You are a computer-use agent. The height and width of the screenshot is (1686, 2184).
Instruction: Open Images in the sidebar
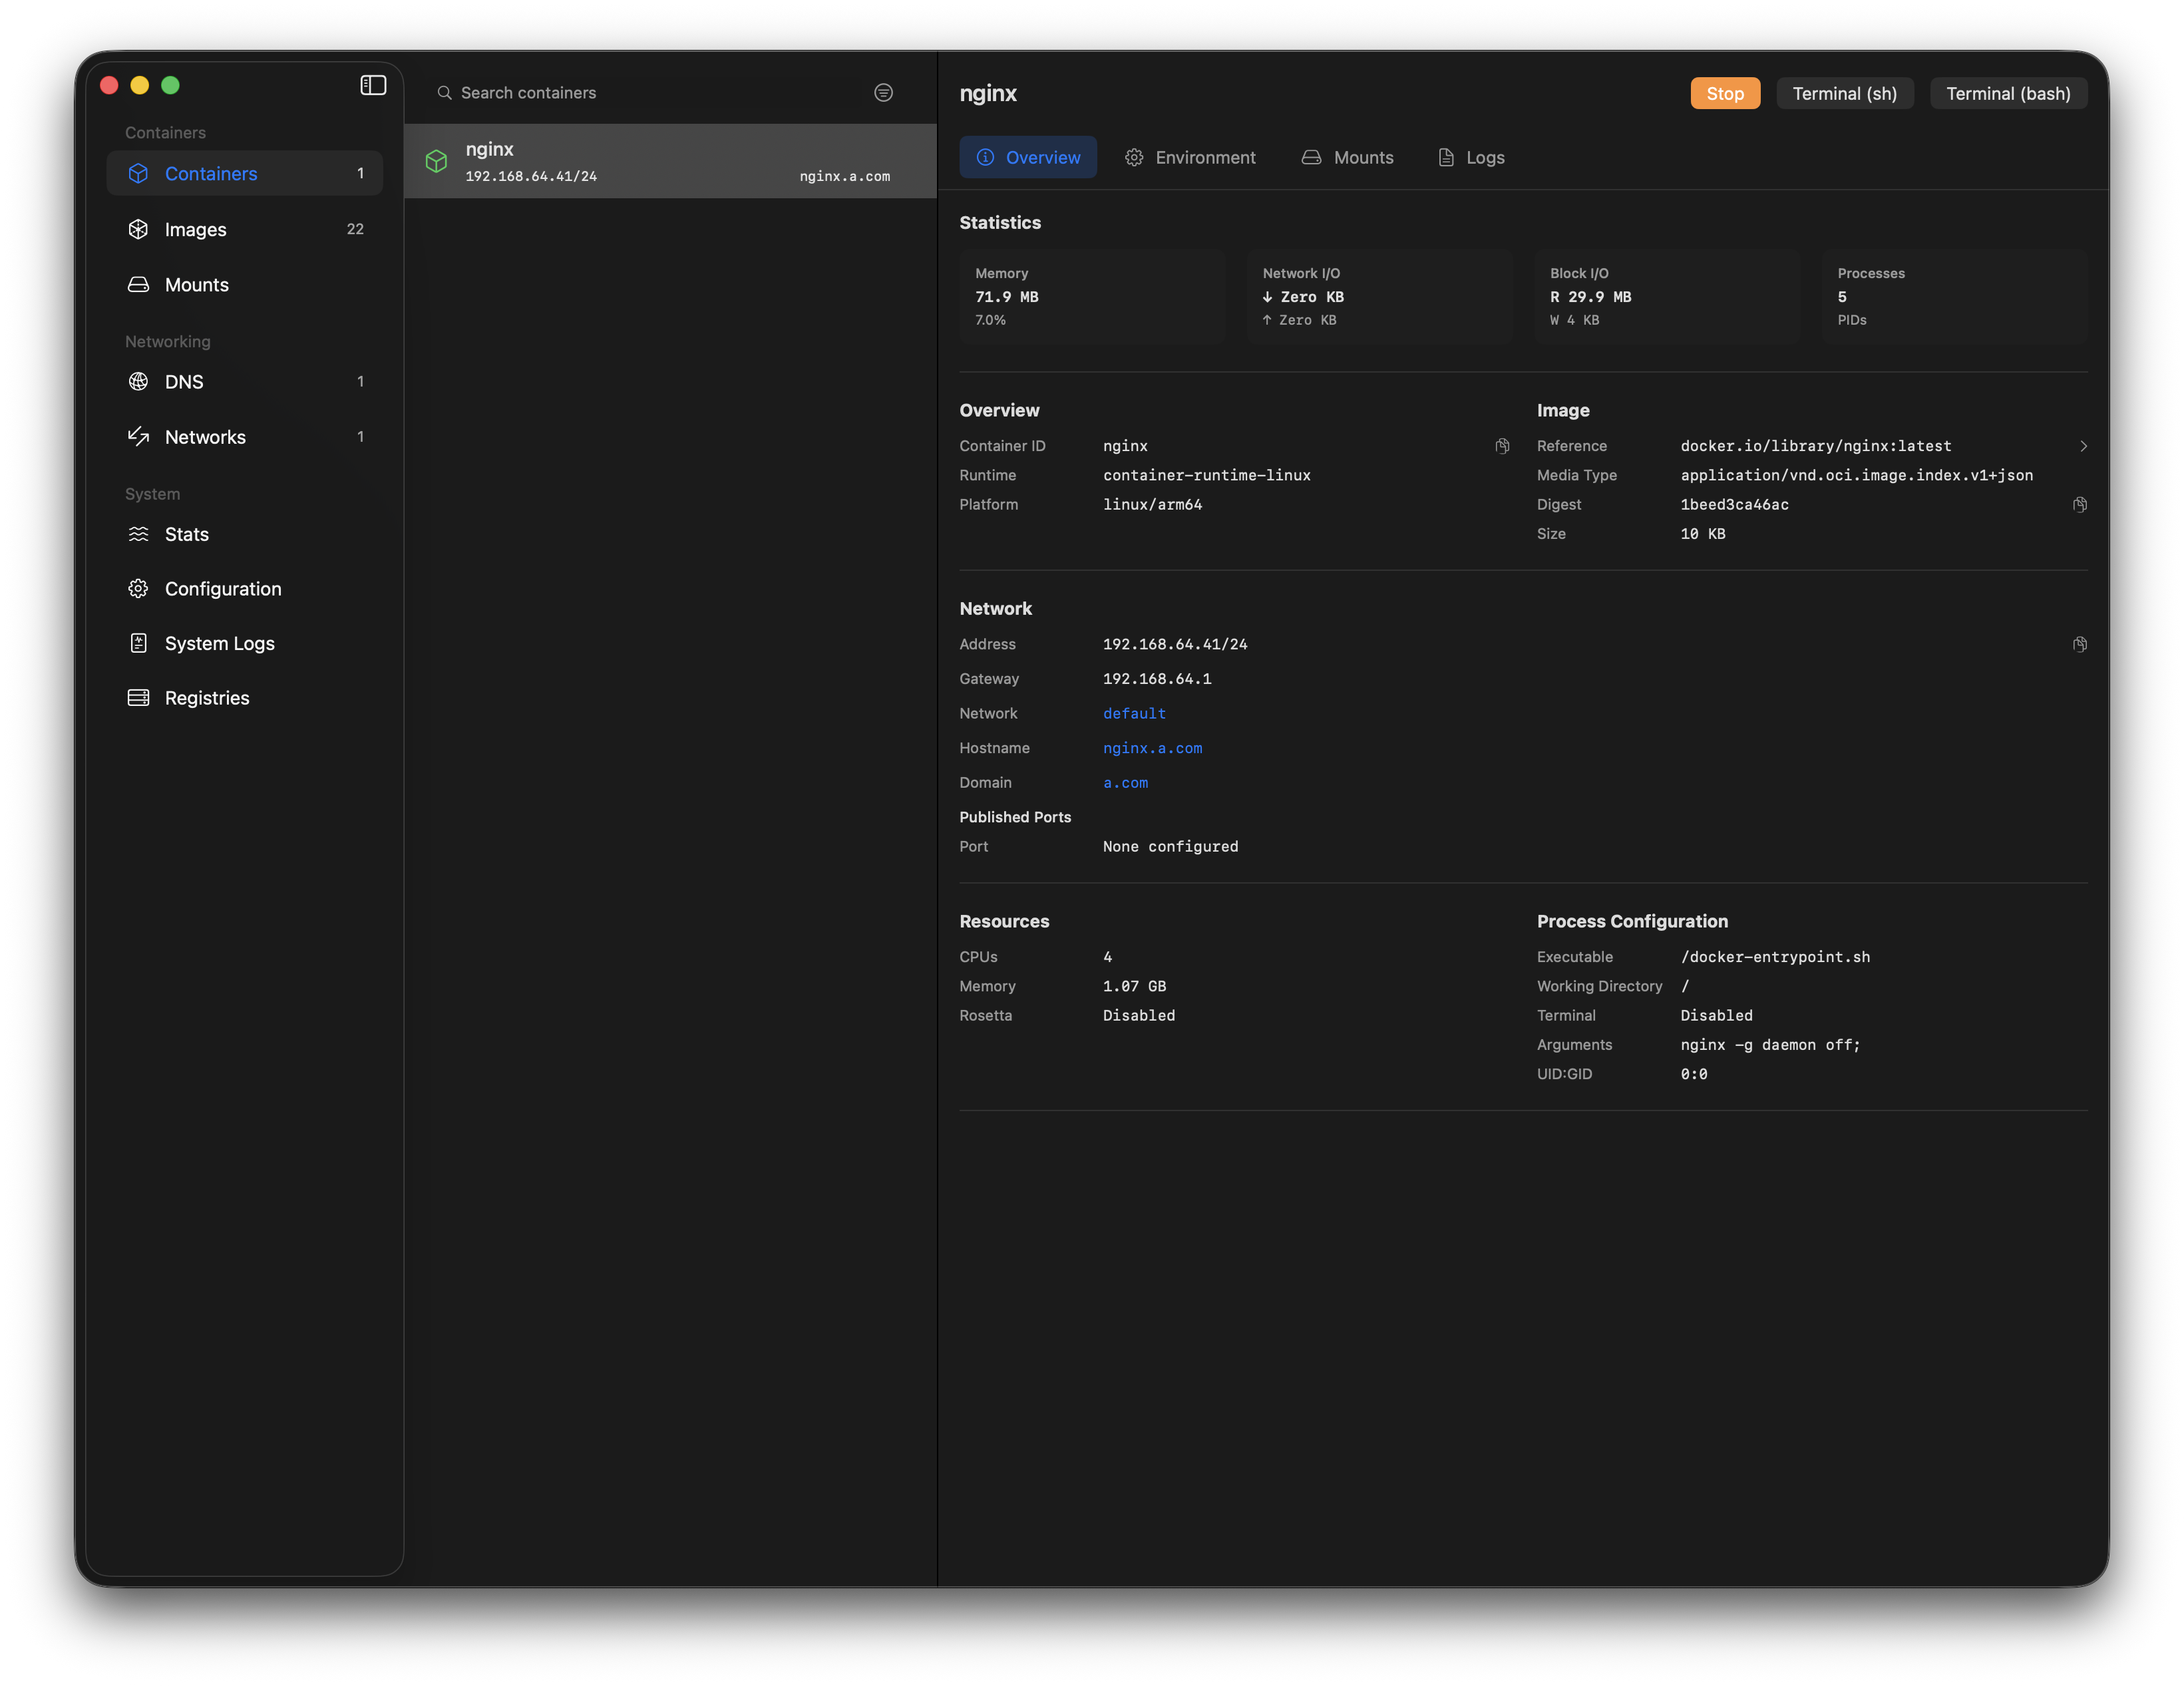point(196,229)
